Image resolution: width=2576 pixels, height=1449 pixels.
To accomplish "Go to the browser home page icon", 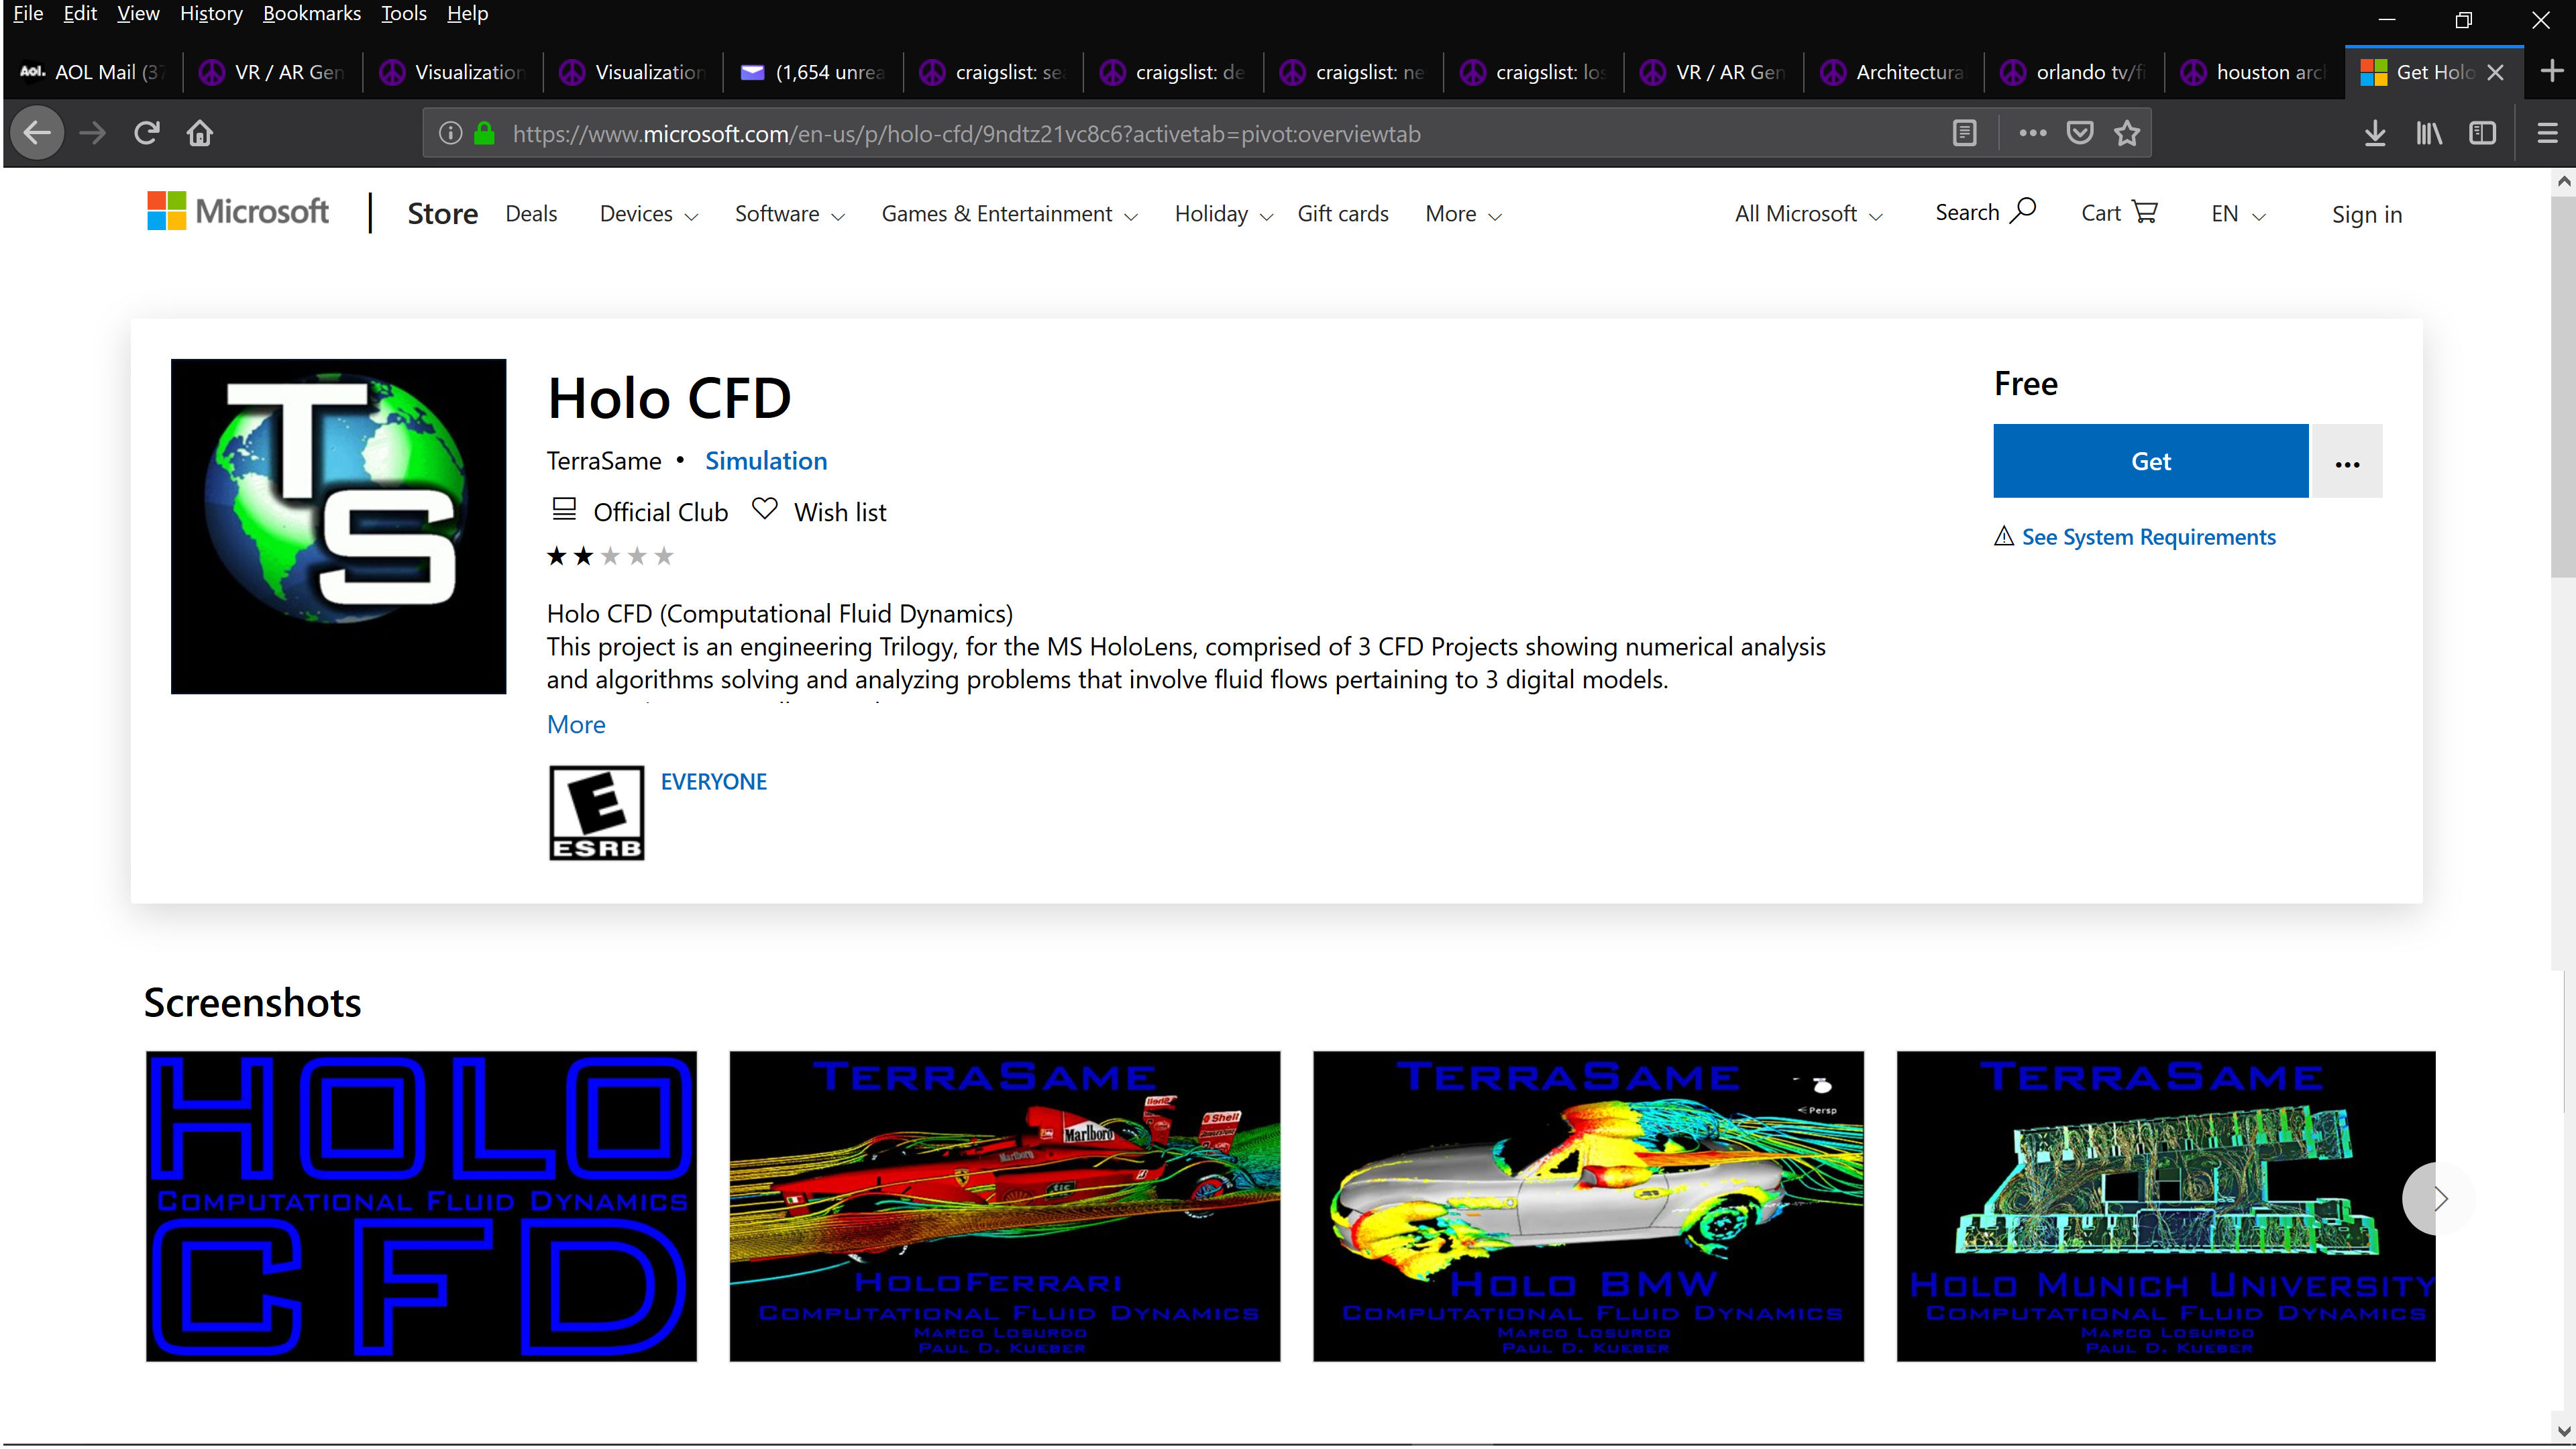I will (x=200, y=133).
